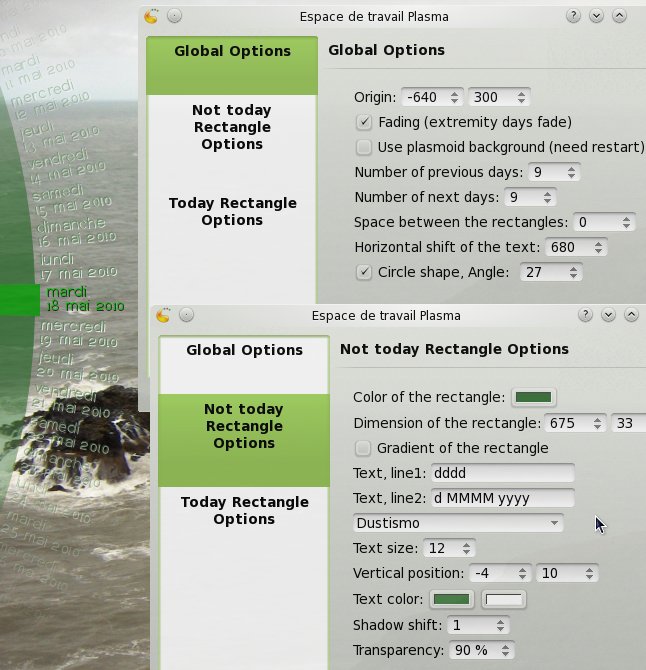Open the white Text color swatch
The width and height of the screenshot is (646, 670).
click(504, 599)
